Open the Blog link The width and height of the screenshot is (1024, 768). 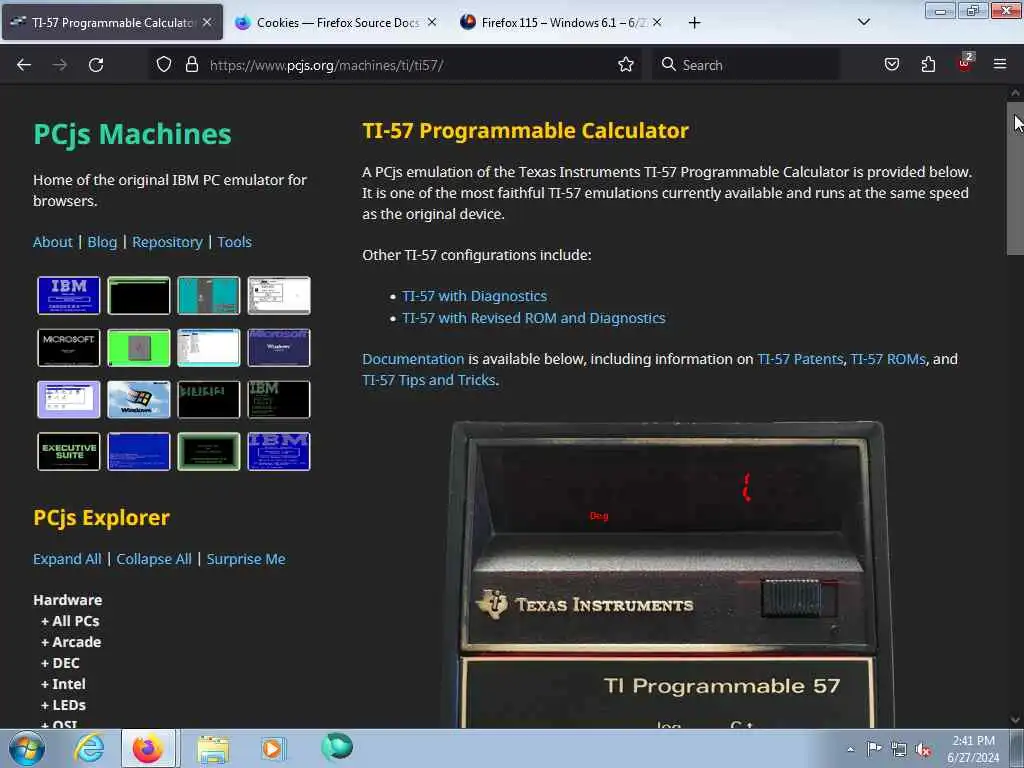point(102,242)
